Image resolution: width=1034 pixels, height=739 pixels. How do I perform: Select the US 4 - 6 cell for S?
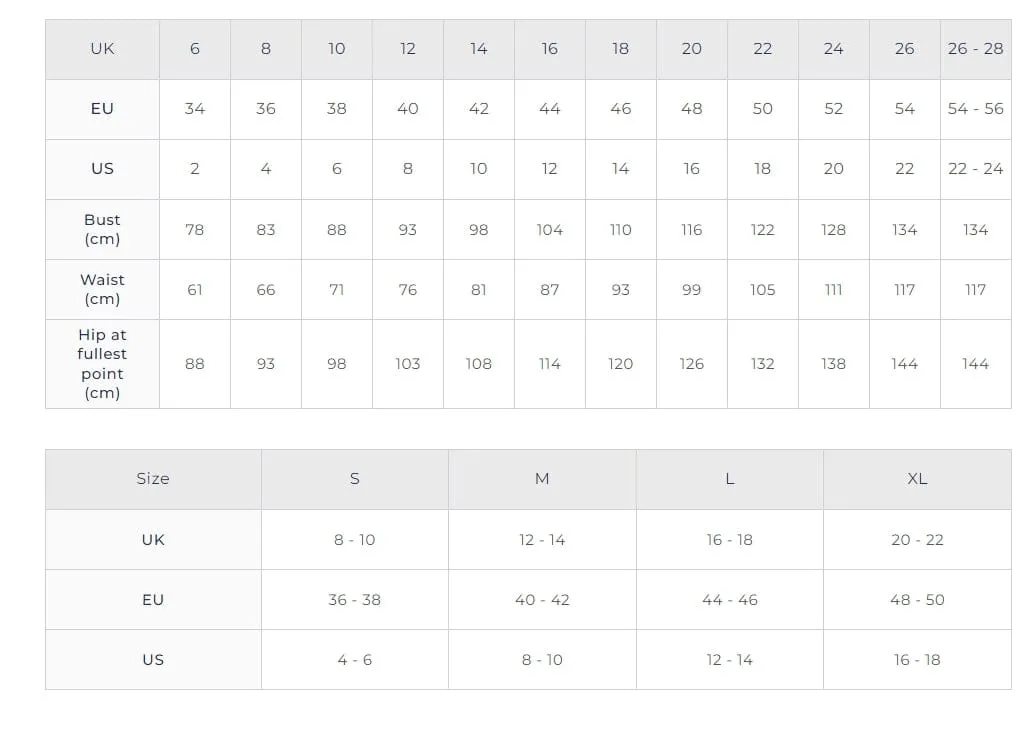click(x=355, y=660)
